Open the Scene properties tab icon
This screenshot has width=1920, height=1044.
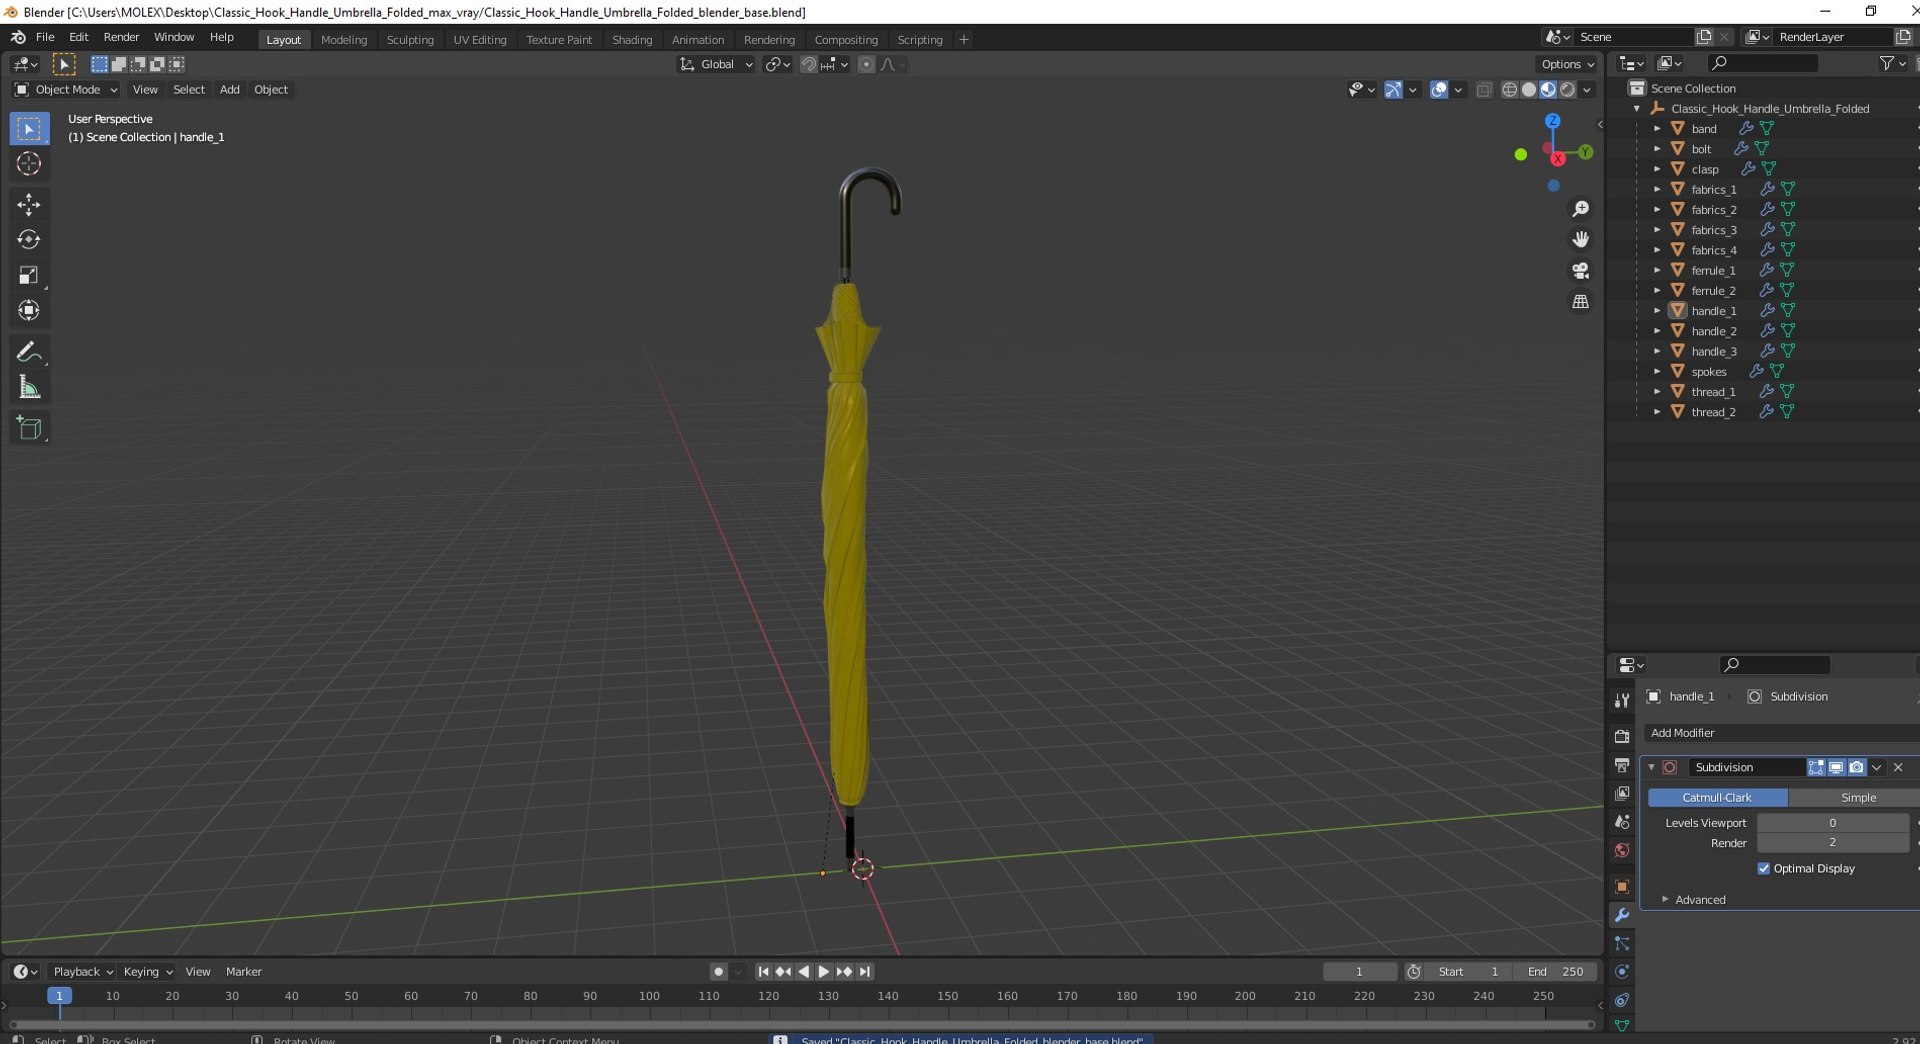click(x=1622, y=822)
